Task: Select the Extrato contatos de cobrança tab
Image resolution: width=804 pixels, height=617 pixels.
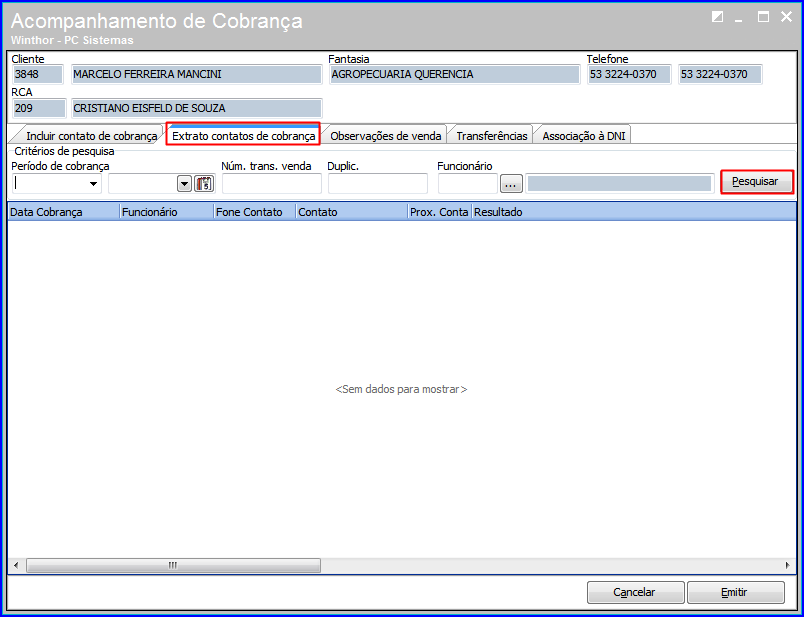Action: click(244, 136)
